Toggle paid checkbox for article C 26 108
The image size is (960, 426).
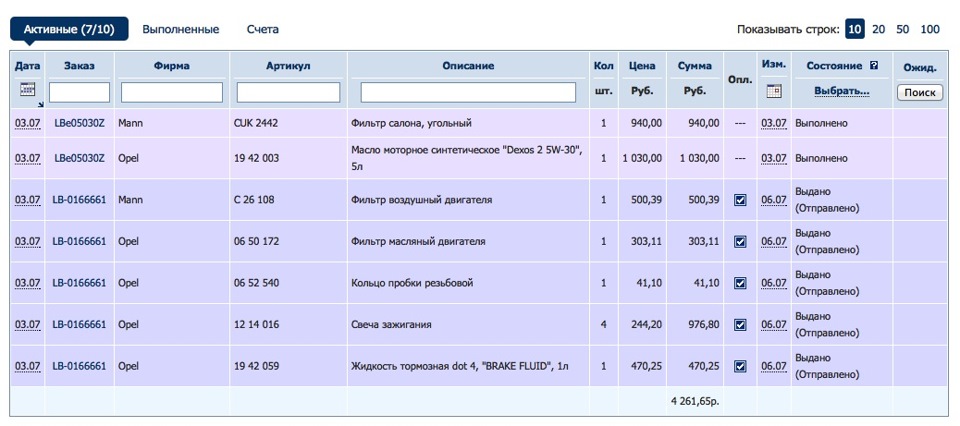740,200
